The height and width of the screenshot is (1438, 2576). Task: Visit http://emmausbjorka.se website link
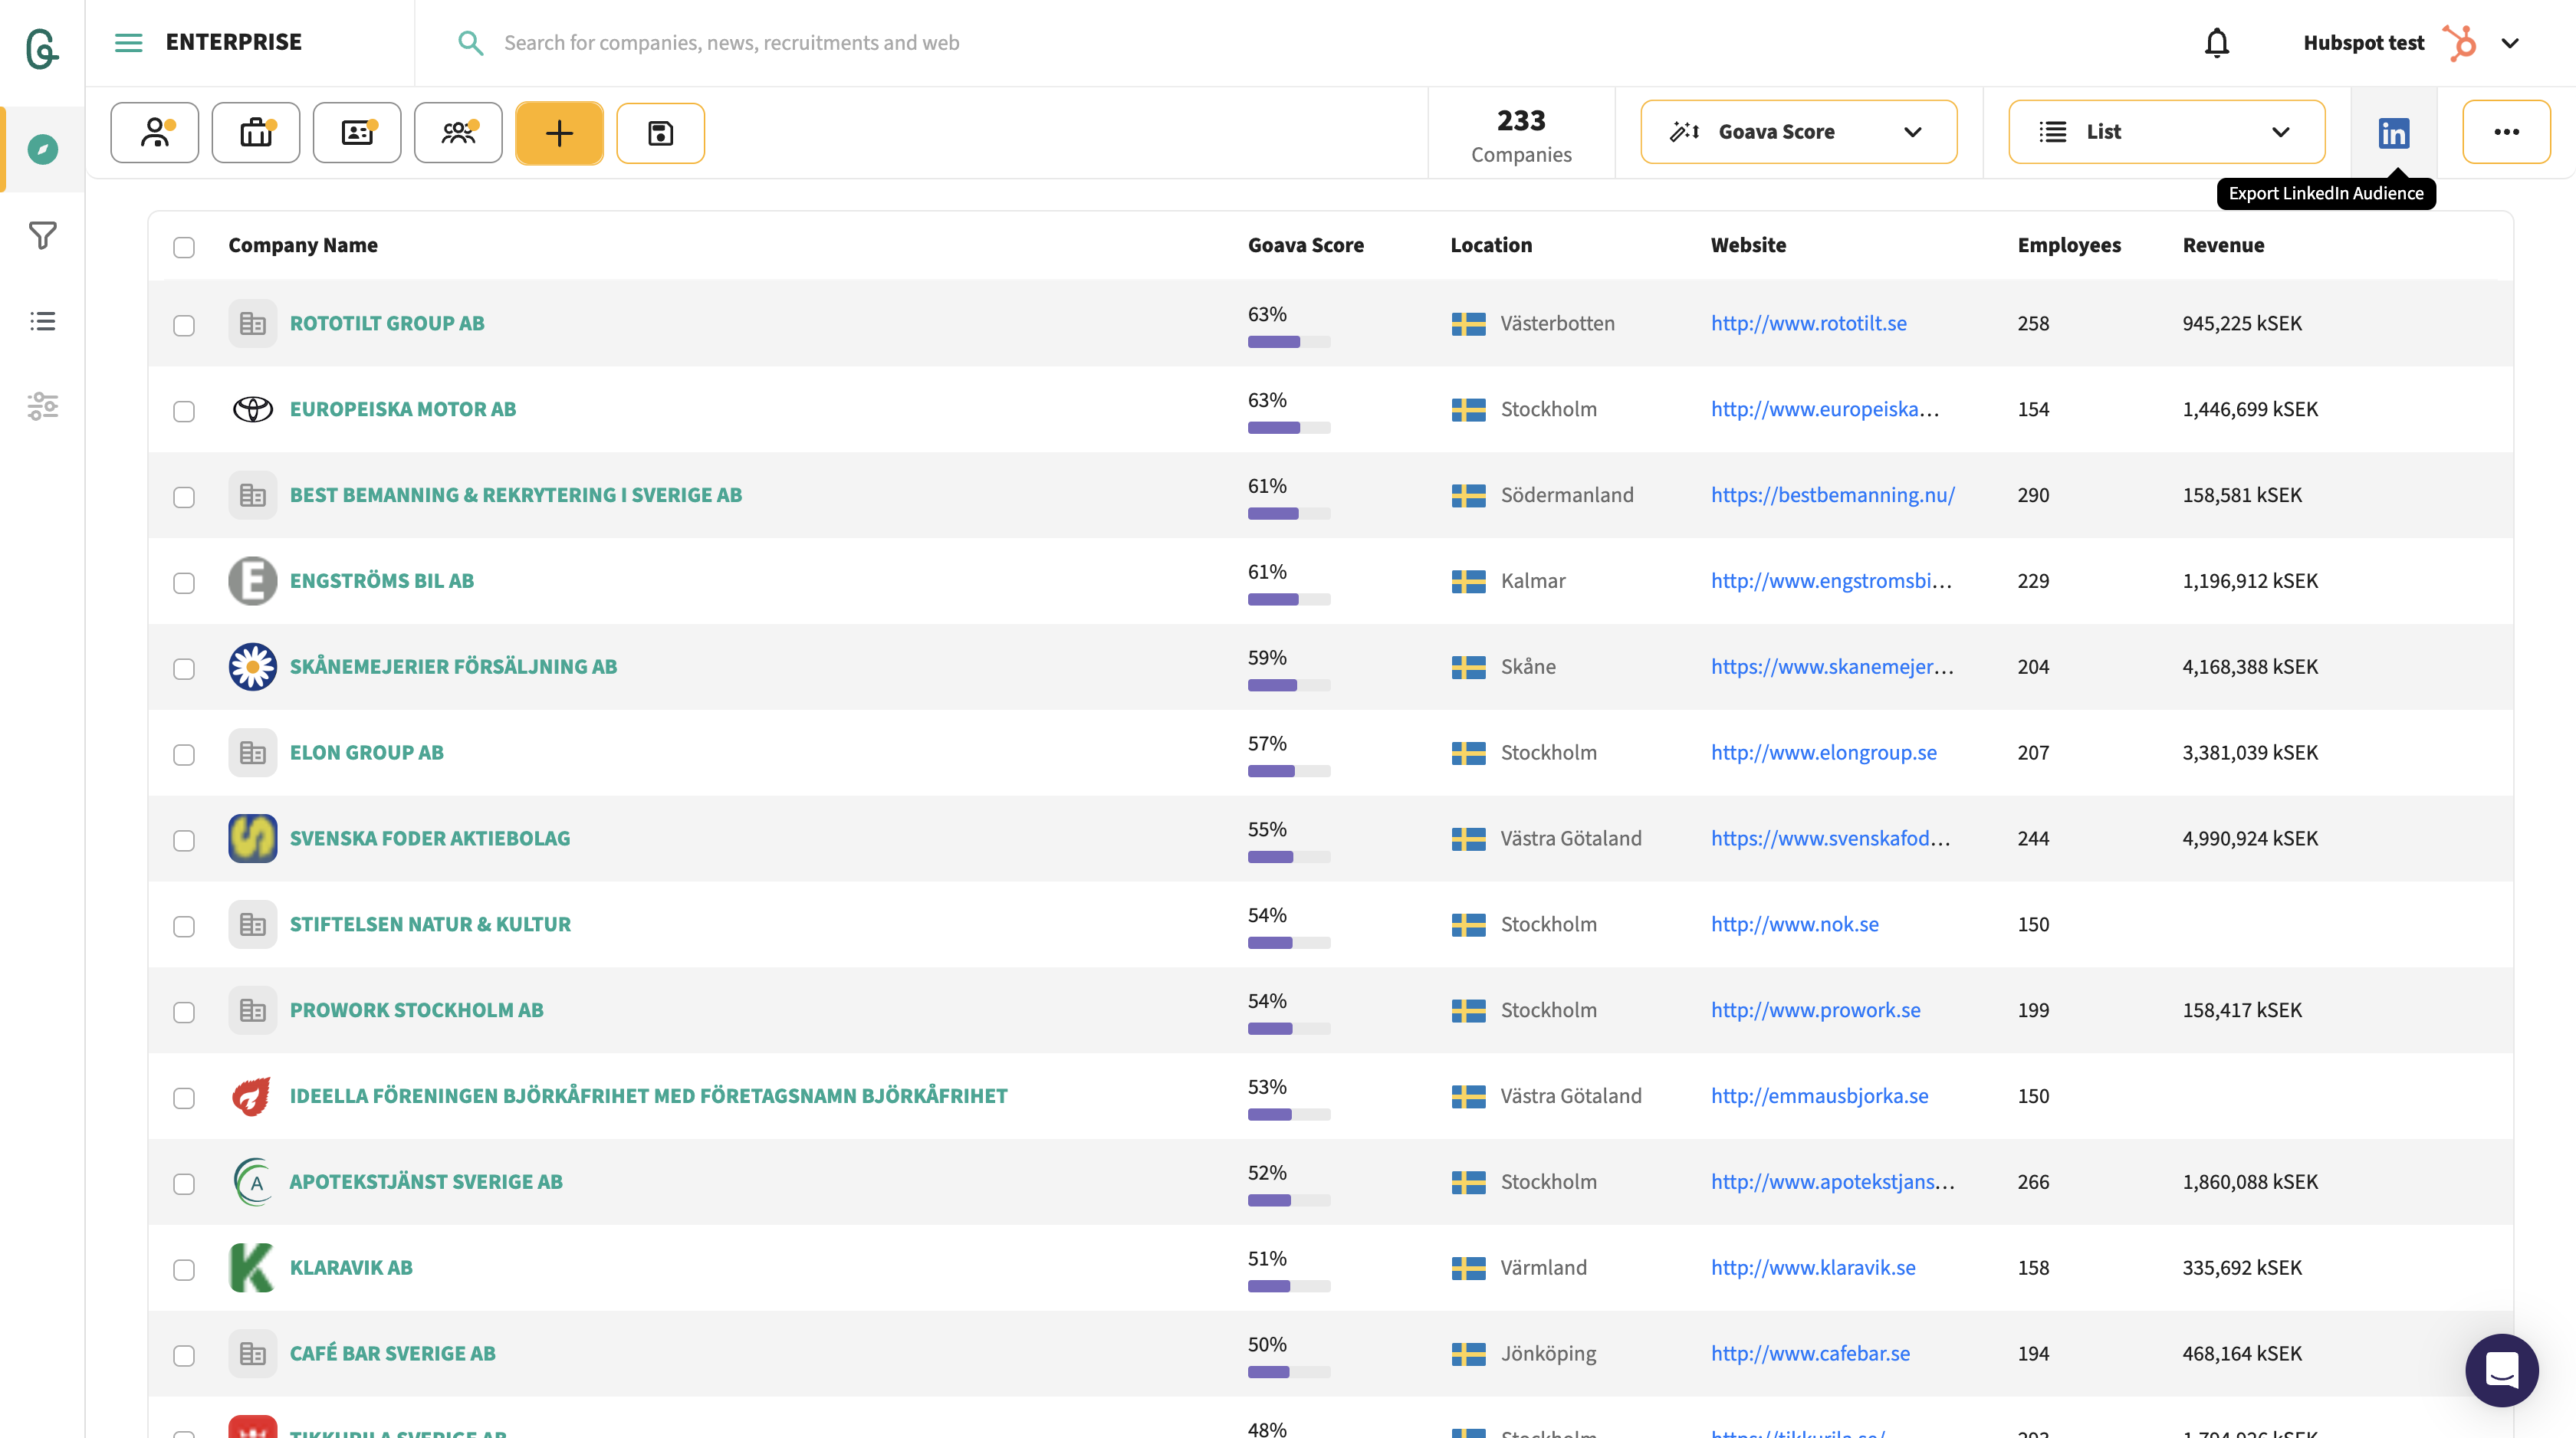click(x=1819, y=1096)
